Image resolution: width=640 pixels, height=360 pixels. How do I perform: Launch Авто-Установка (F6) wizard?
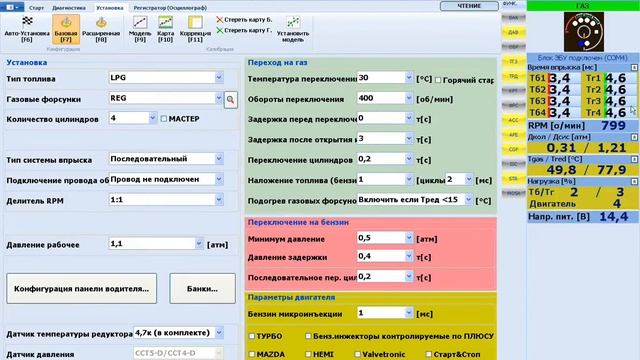[x=27, y=29]
